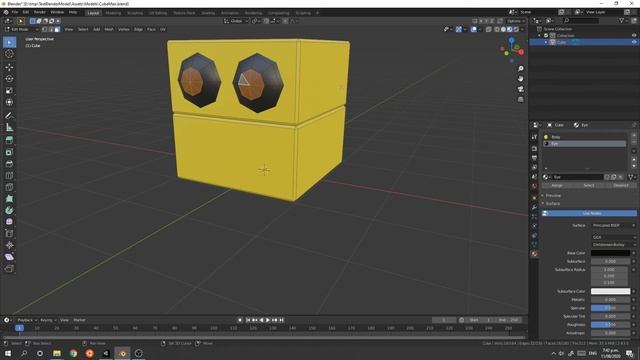Open the Christensen-Burley subsurface dropdown
Viewport: 640px width, 360px height.
click(x=614, y=244)
